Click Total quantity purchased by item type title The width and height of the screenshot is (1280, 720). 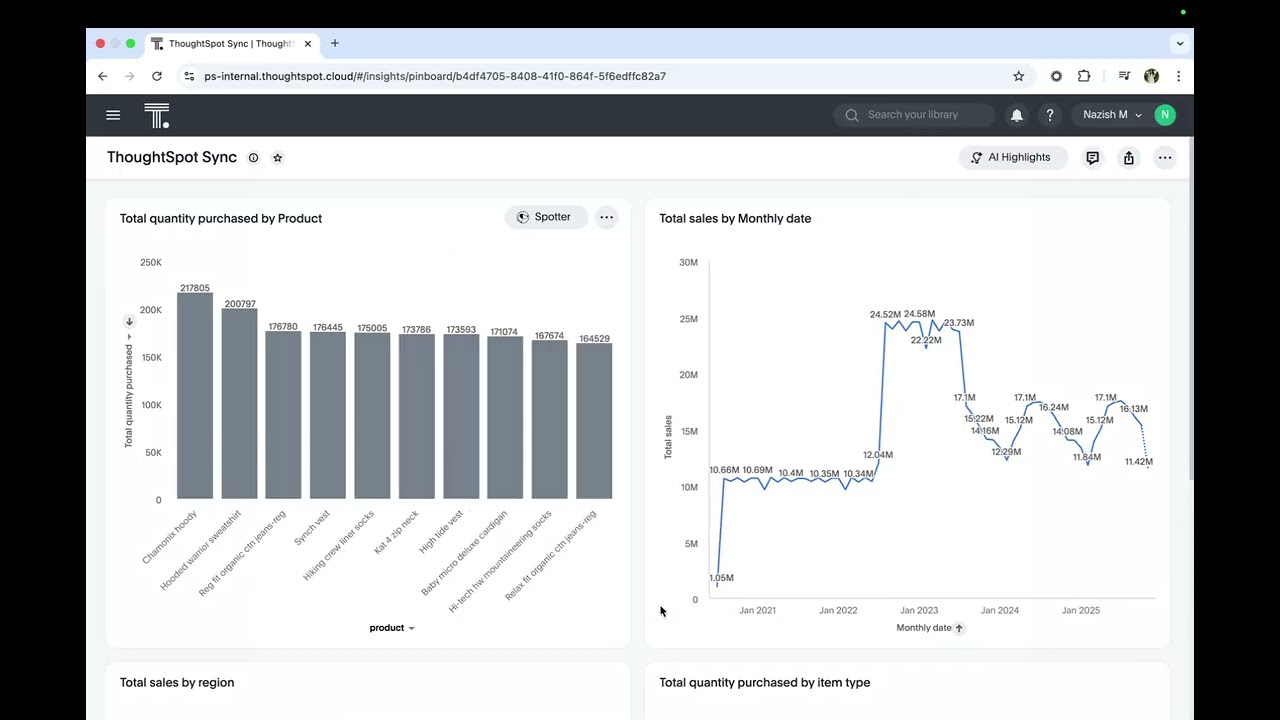(x=765, y=682)
